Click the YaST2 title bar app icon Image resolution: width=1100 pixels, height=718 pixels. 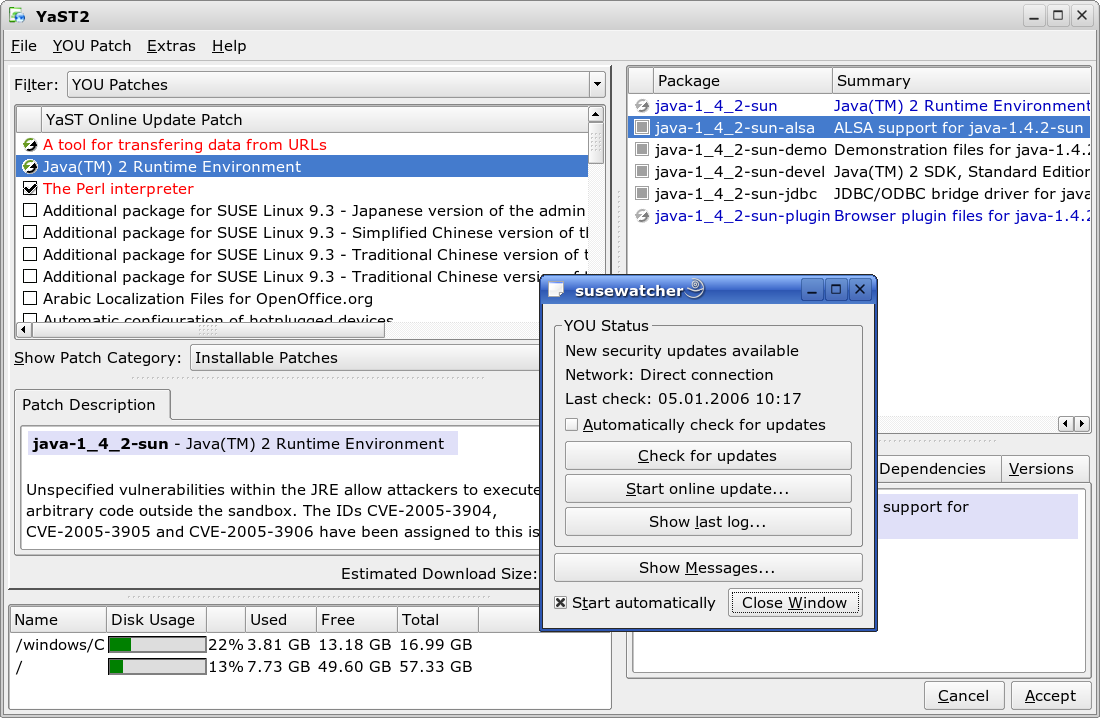(x=17, y=15)
